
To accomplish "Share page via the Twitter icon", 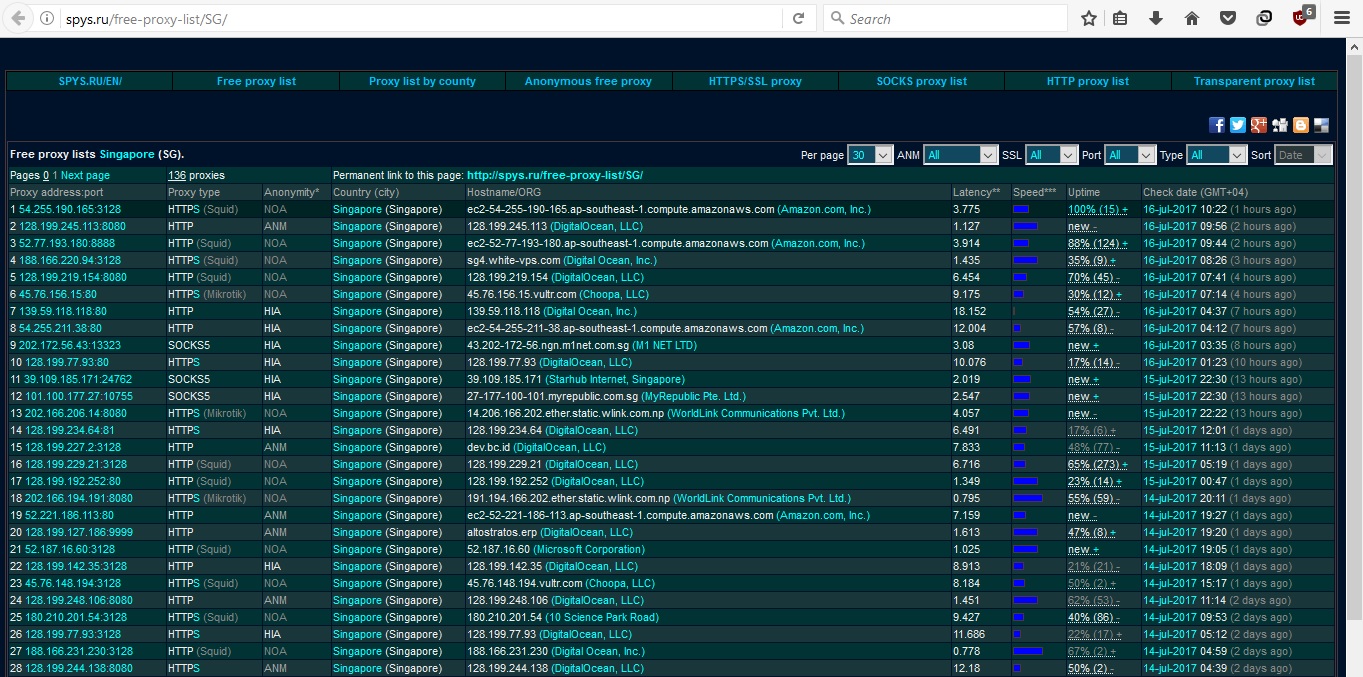I will (x=1238, y=125).
